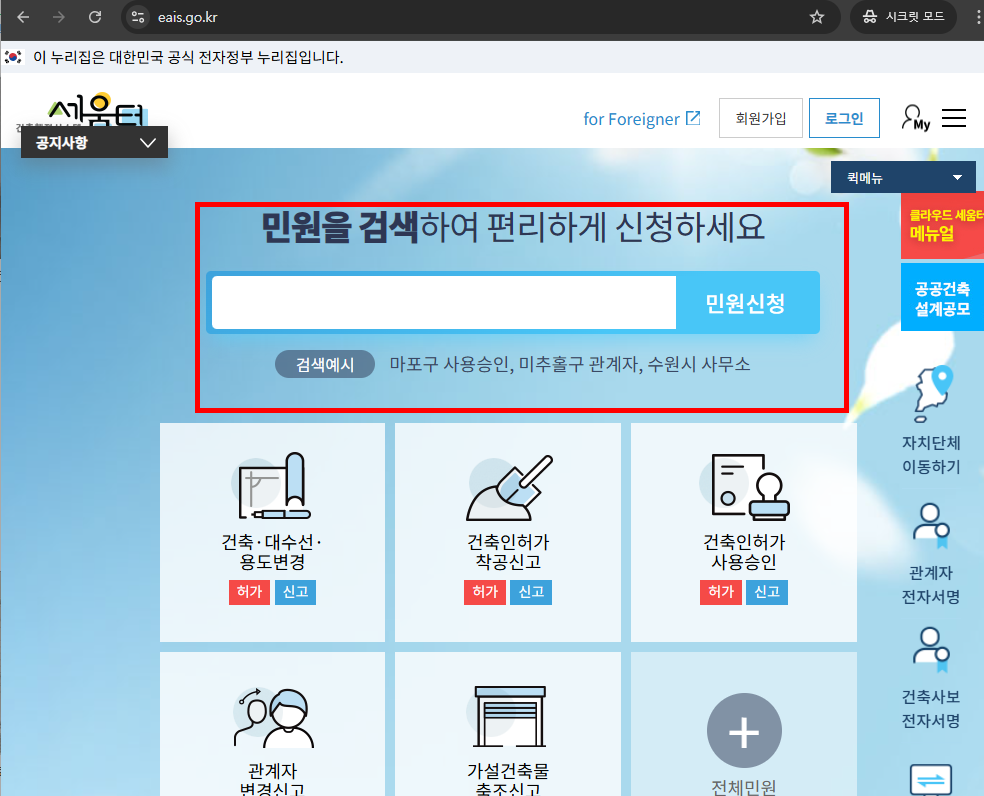The width and height of the screenshot is (984, 796).
Task: Expand the 공지사항 notice dropdown
Action: (93, 143)
